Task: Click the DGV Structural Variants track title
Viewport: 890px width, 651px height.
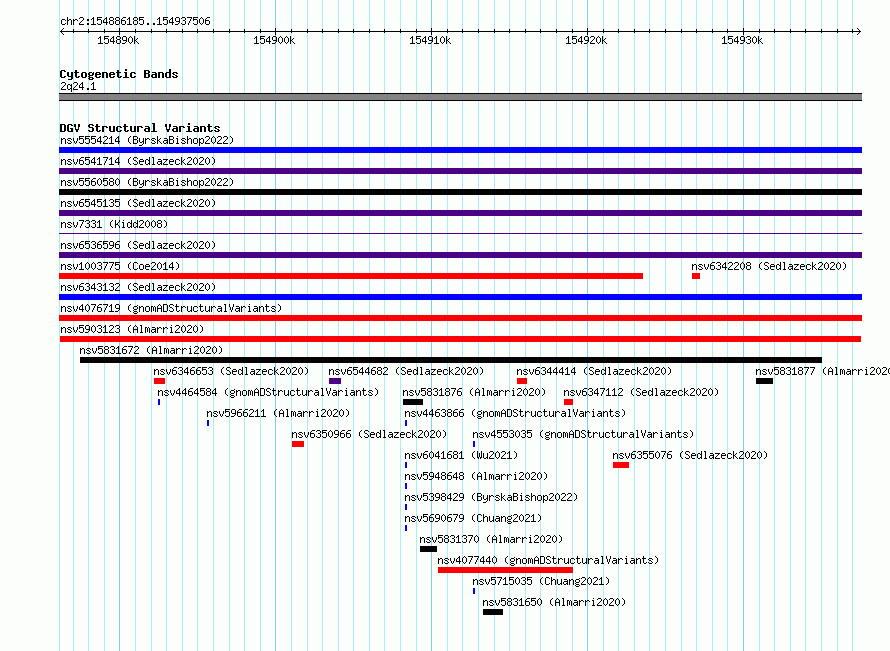Action: 140,128
